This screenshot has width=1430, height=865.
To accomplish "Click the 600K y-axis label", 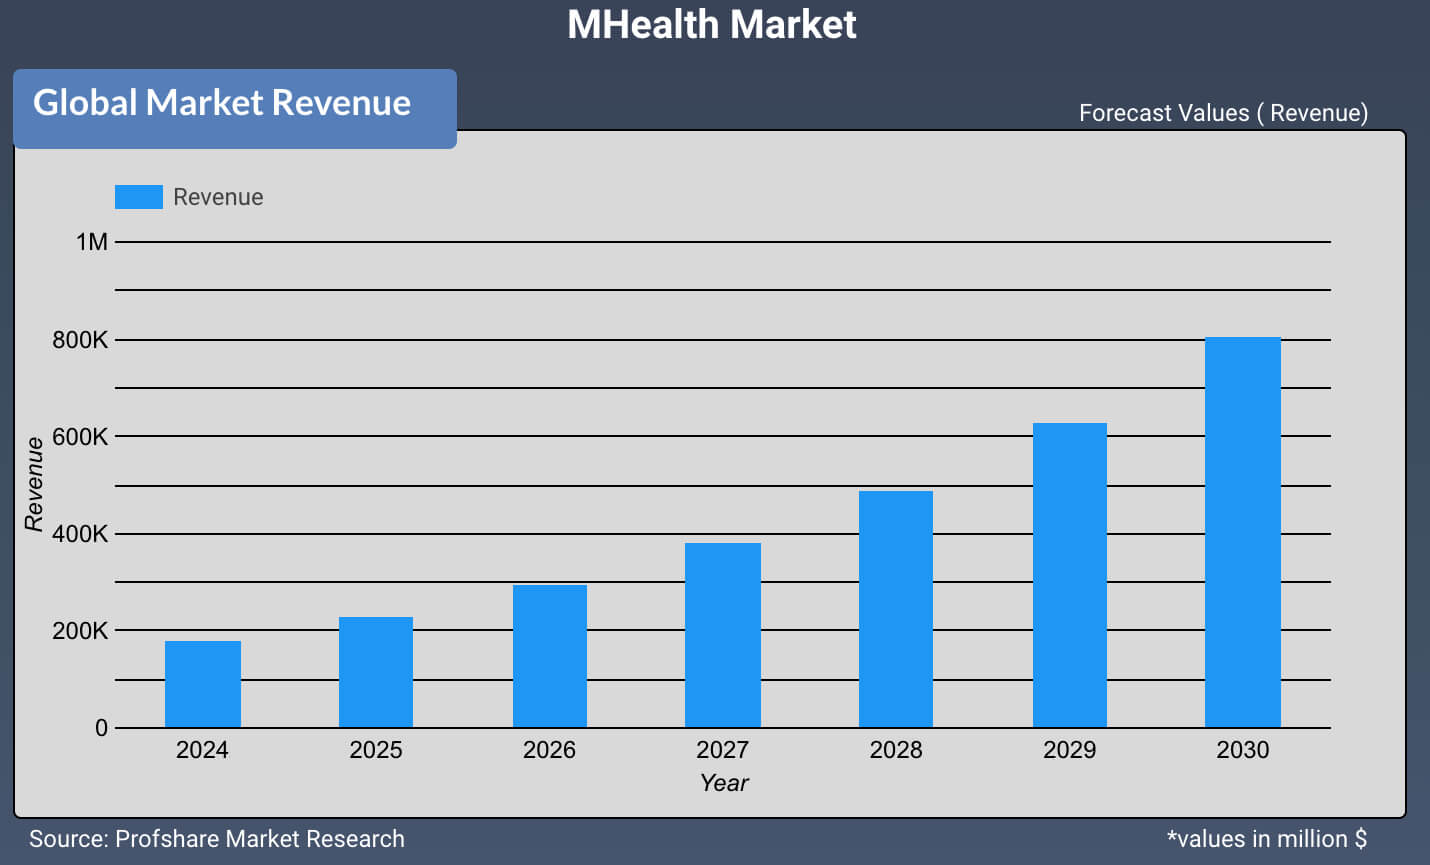I will click(x=80, y=437).
